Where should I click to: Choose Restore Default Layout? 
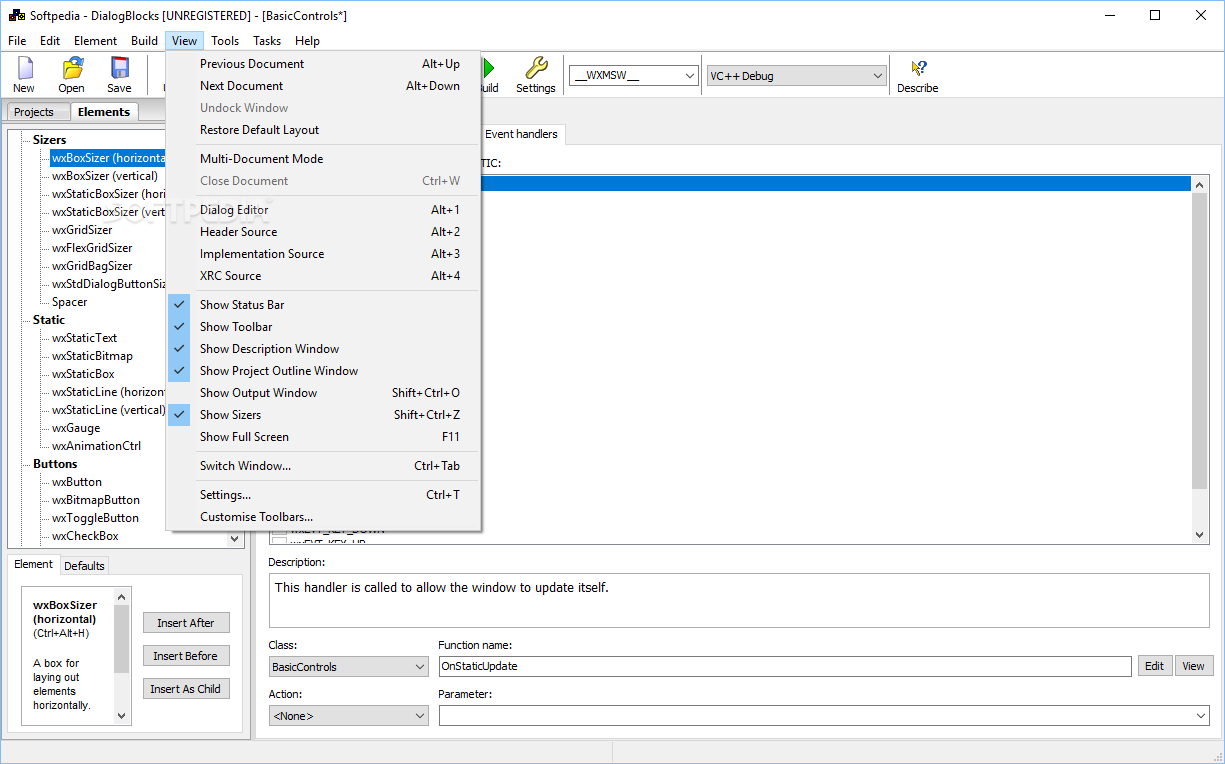click(324, 130)
